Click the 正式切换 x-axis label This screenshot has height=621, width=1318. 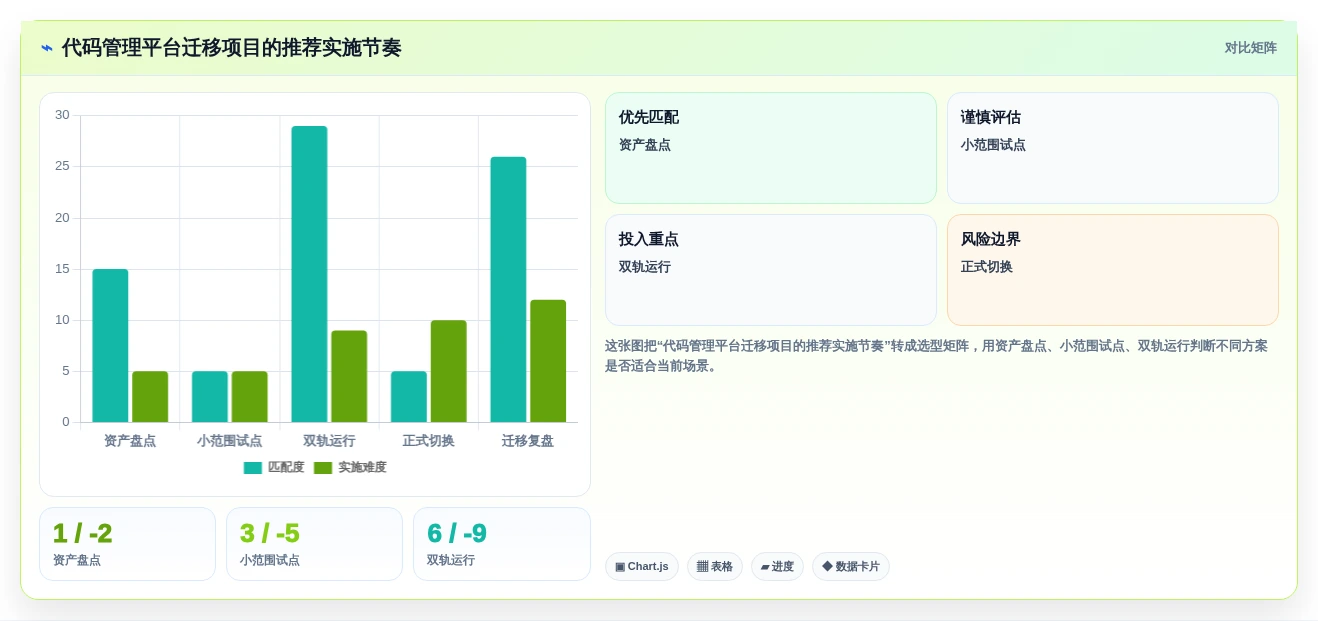429,441
